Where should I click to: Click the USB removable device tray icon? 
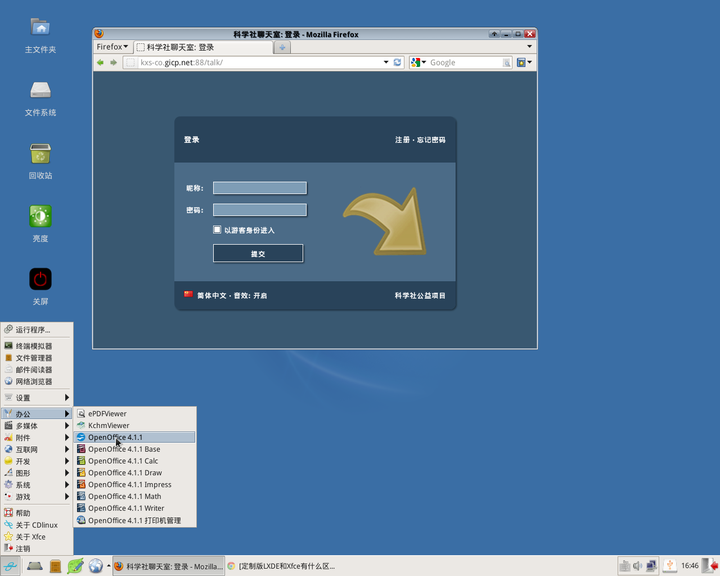669,566
